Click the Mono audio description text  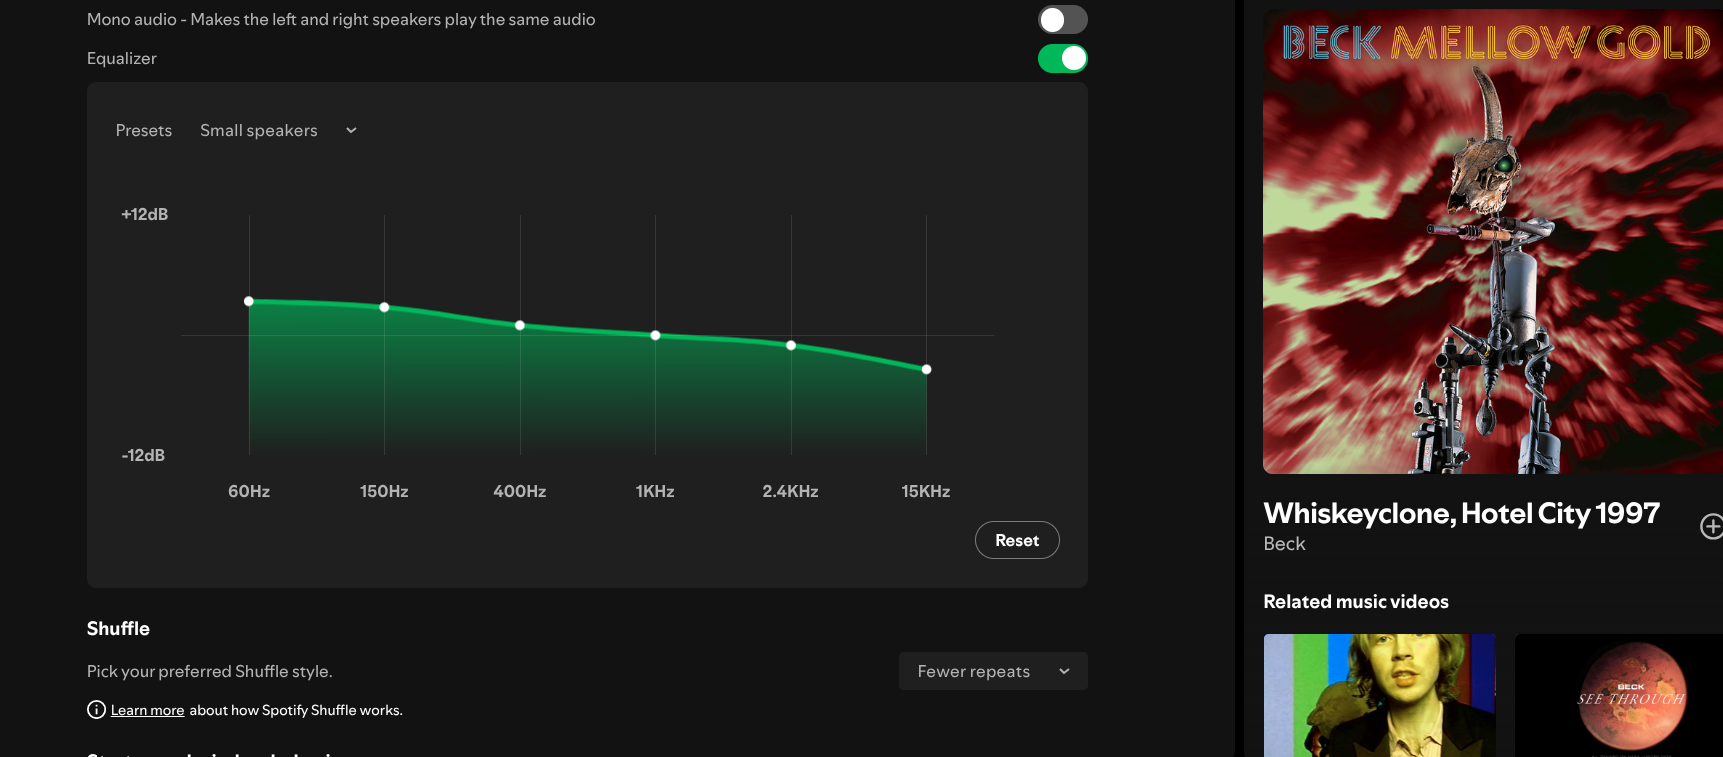coord(341,20)
